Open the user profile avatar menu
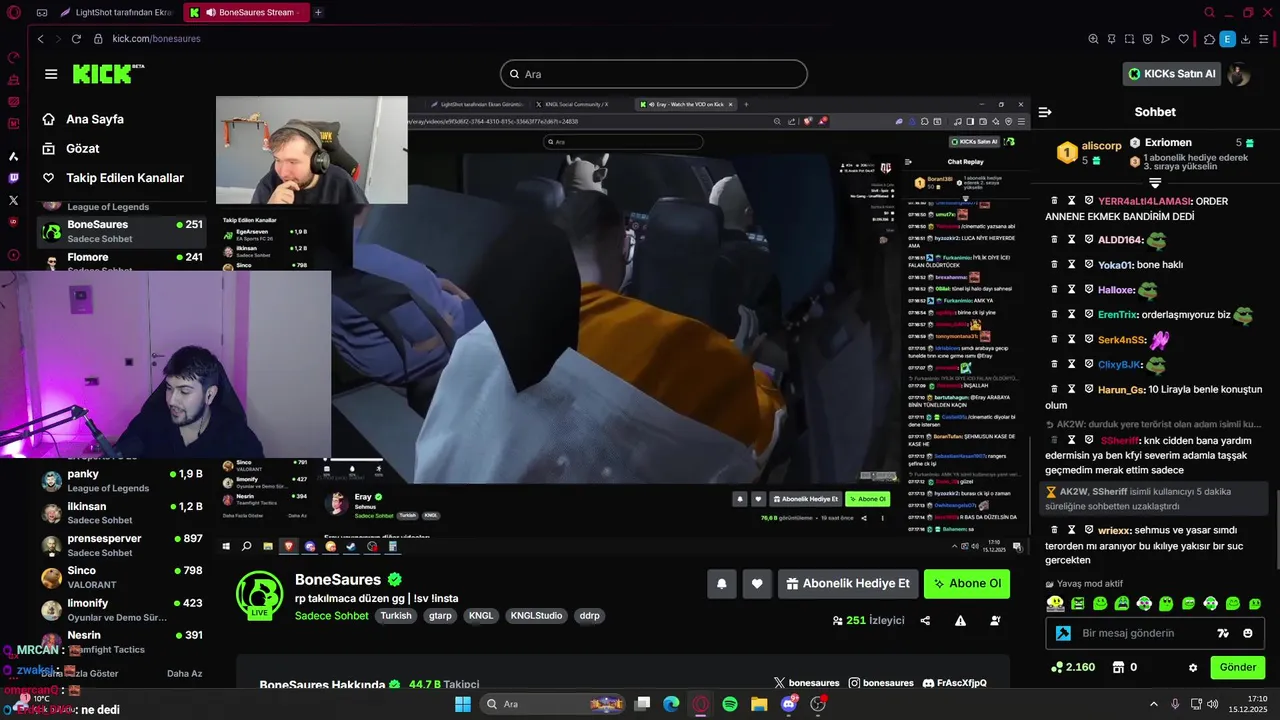This screenshot has height=720, width=1280. [1239, 74]
